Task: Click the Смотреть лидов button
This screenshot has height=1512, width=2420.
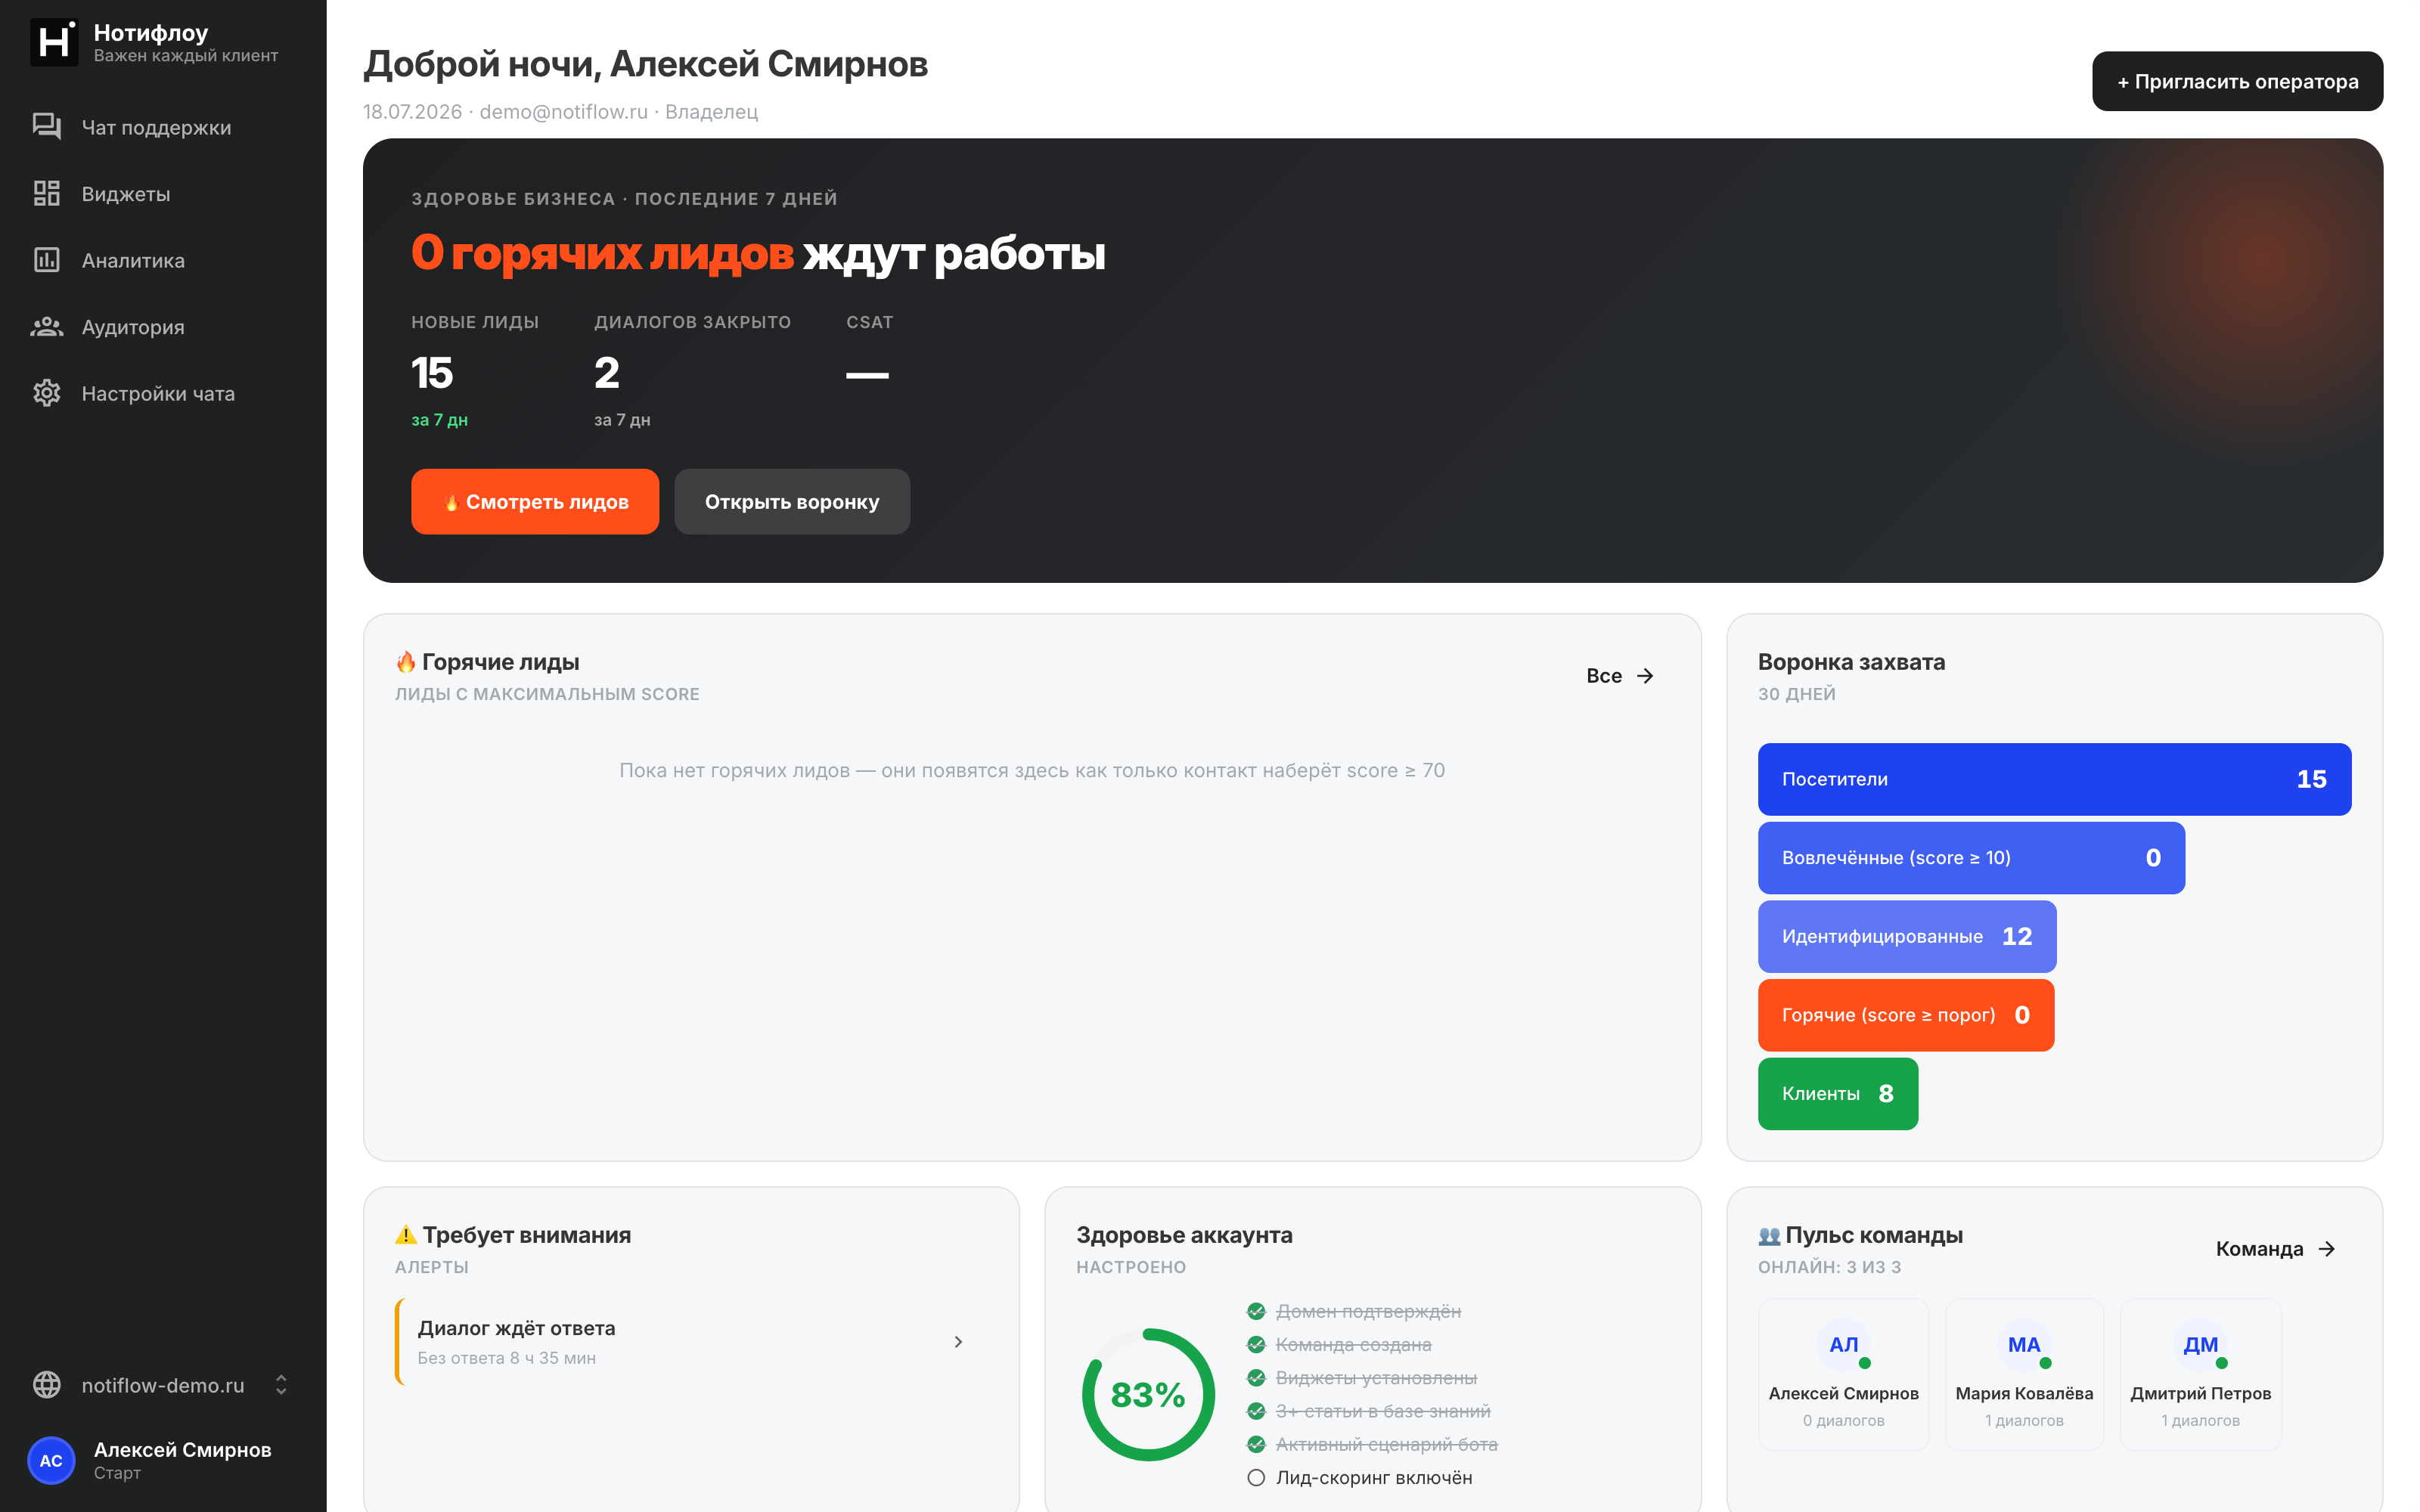Action: click(x=535, y=502)
